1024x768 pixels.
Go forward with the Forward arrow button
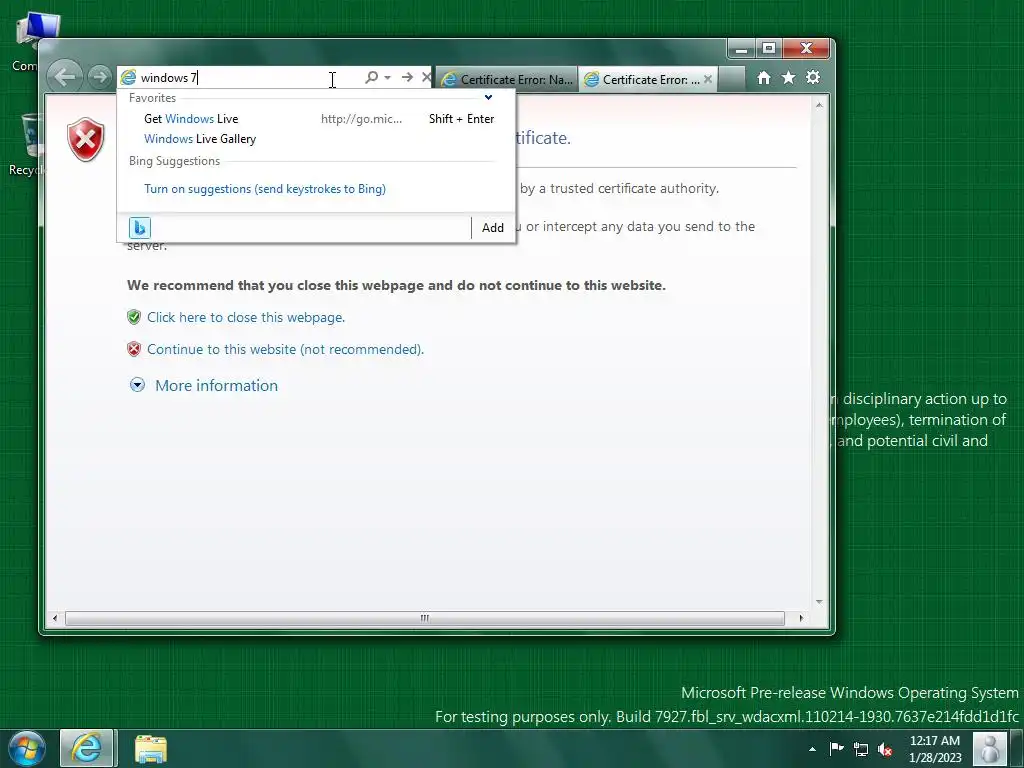[99, 77]
